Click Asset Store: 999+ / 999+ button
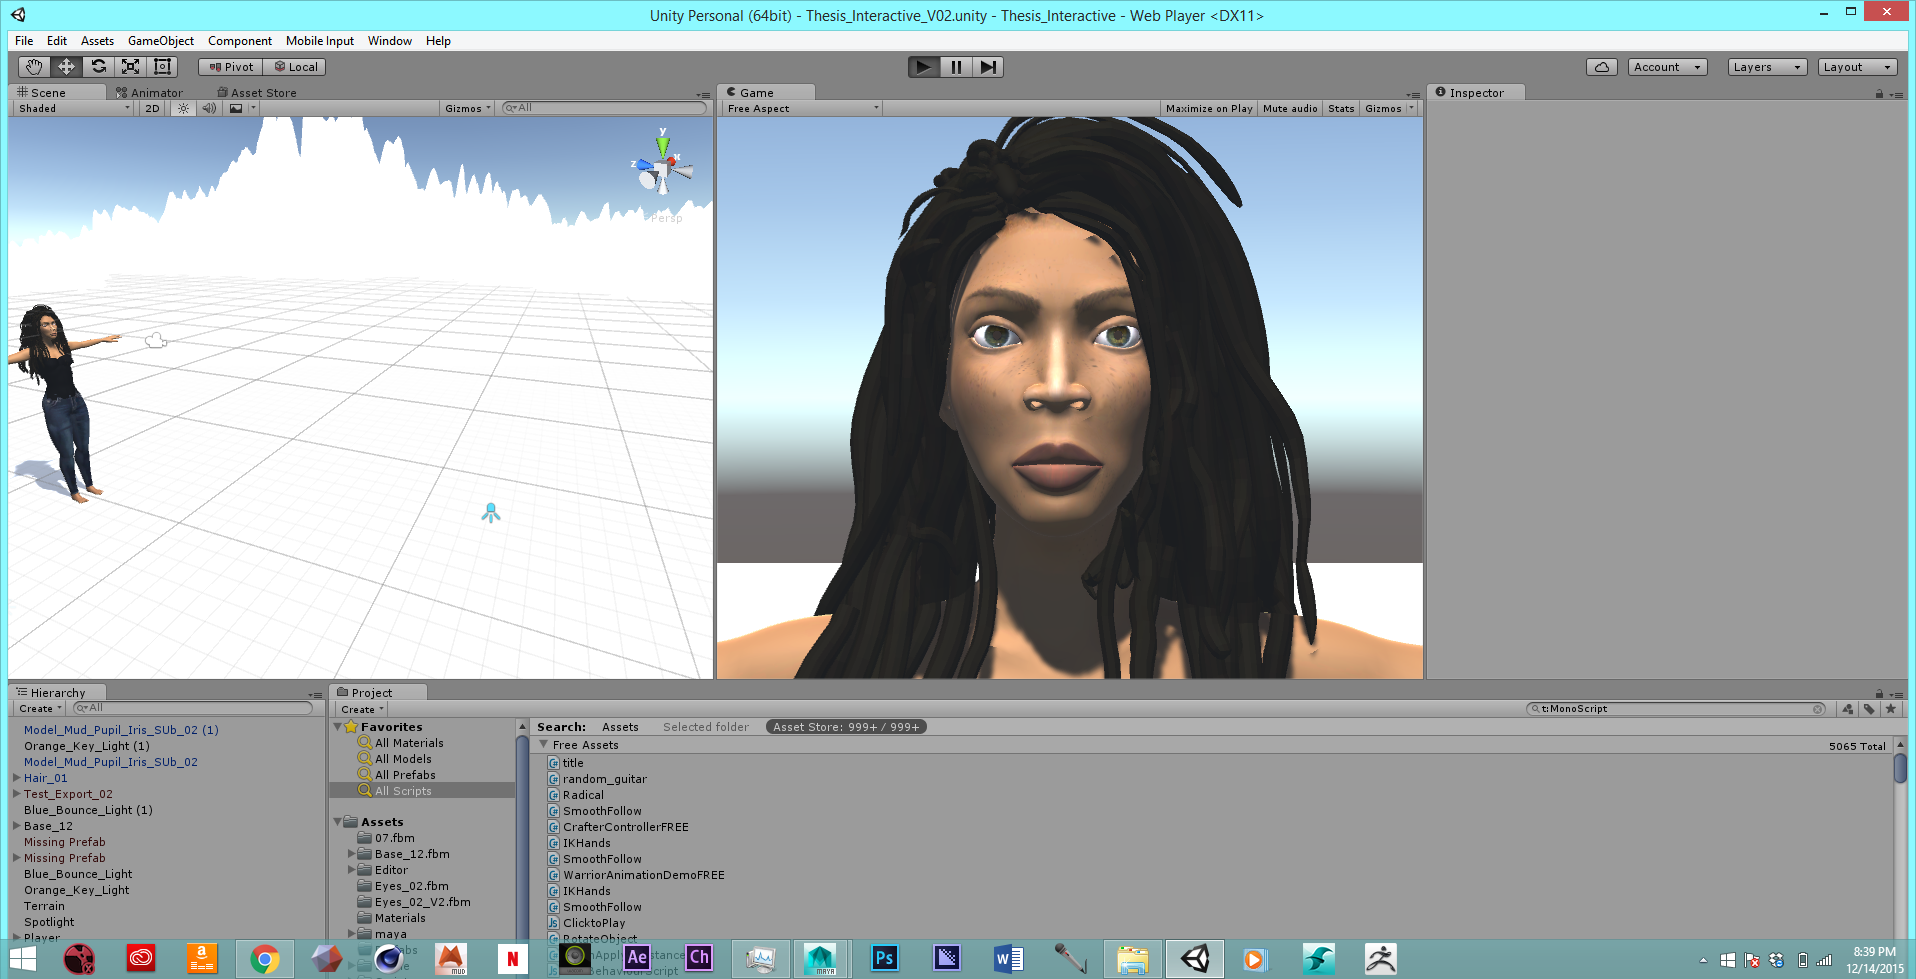This screenshot has height=979, width=1916. point(846,727)
